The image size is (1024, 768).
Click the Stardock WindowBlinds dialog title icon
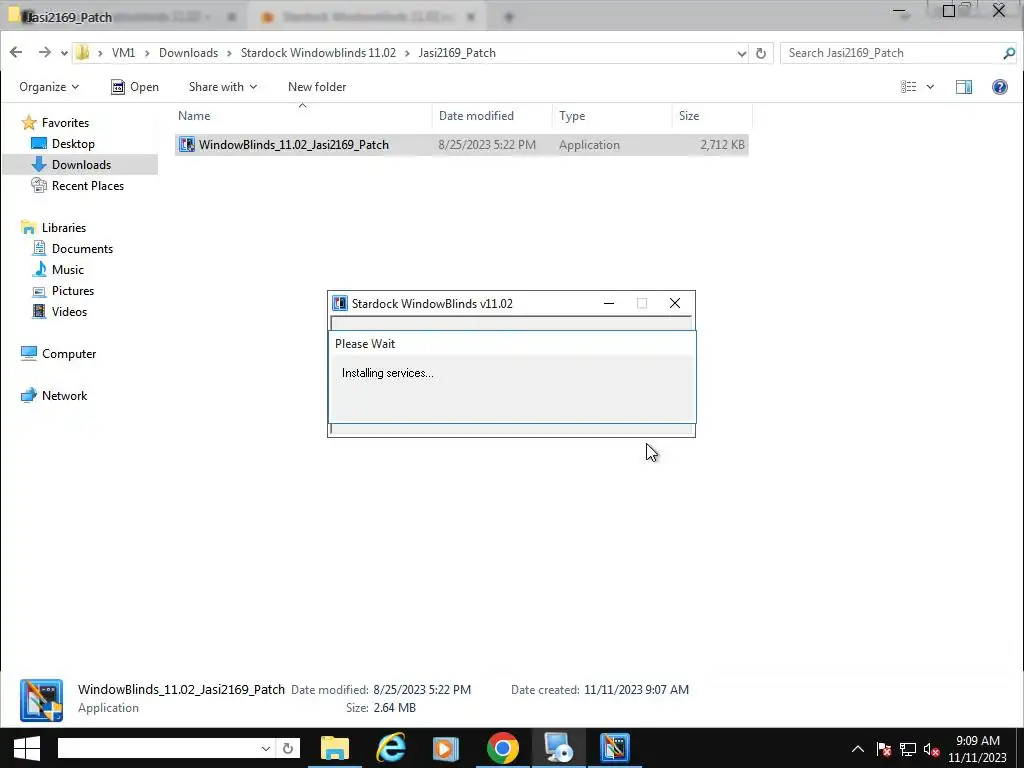click(340, 303)
